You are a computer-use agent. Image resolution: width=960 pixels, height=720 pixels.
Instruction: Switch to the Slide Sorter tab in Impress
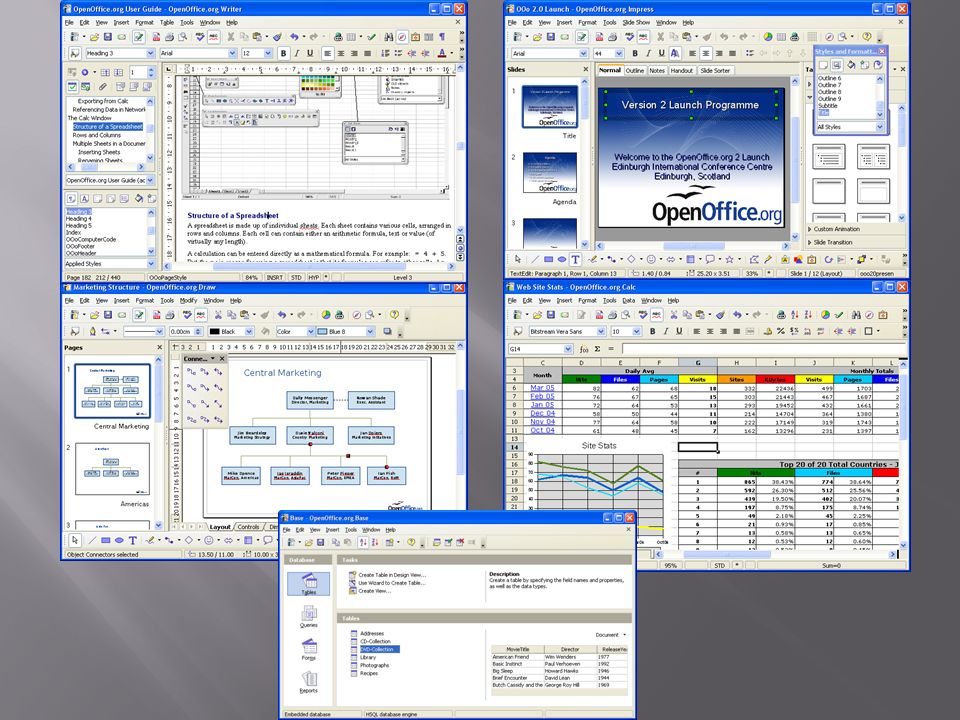point(715,70)
